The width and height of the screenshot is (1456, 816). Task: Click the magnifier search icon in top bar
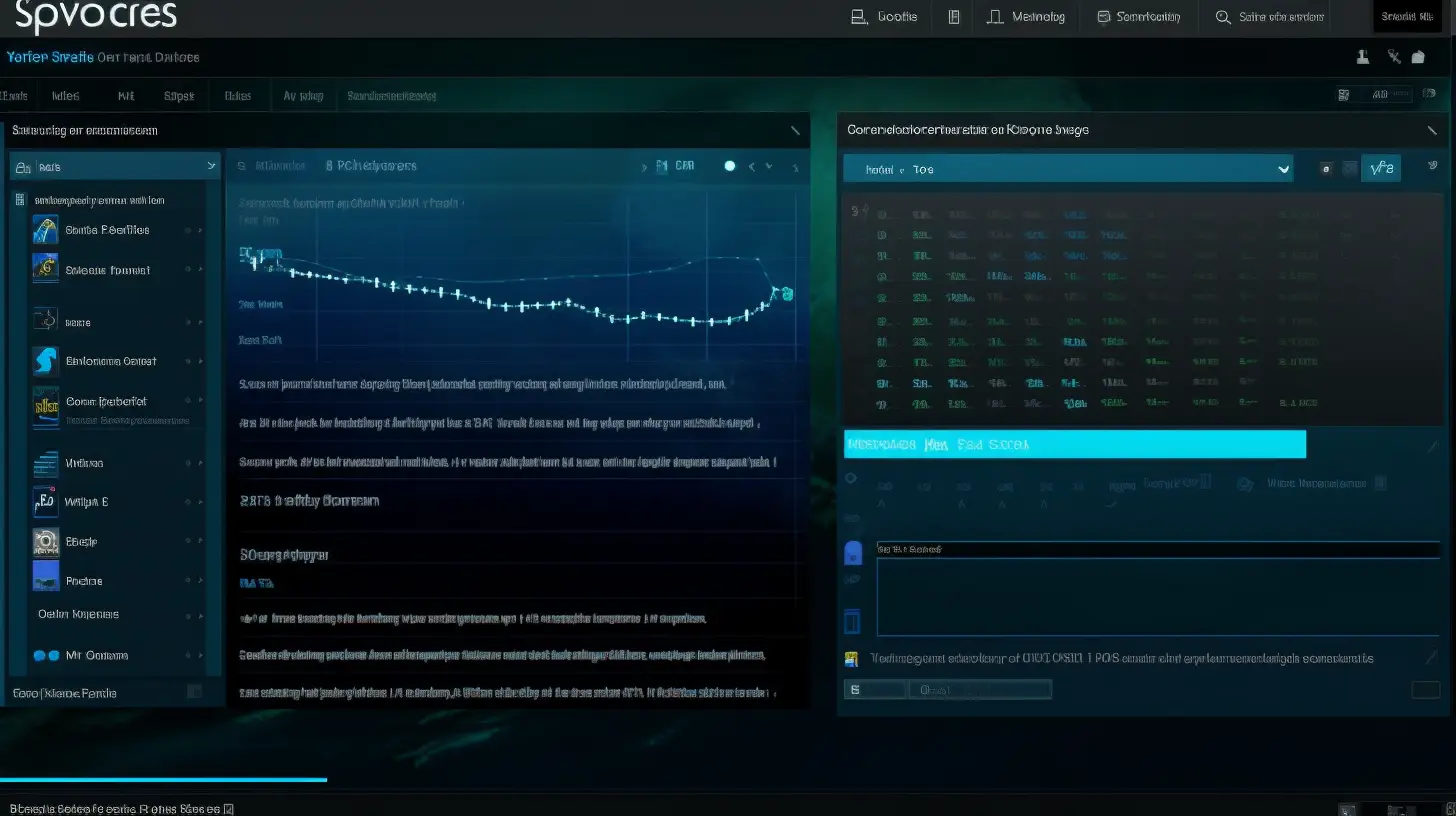click(x=1222, y=17)
